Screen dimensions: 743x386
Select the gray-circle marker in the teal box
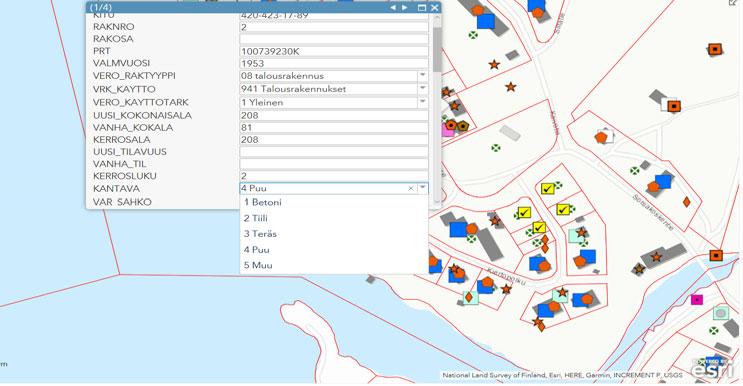(721, 313)
